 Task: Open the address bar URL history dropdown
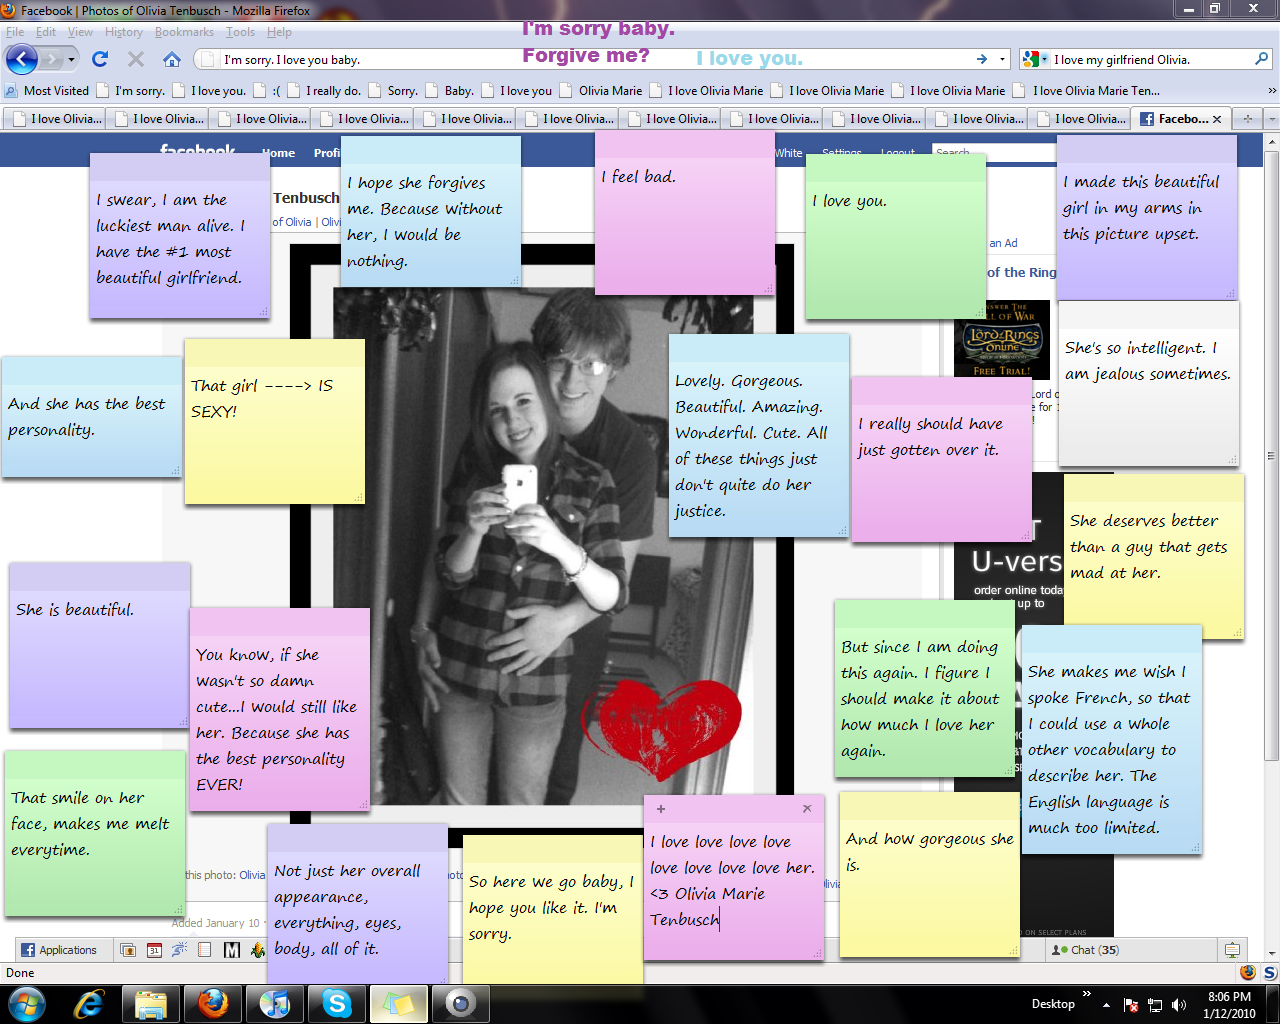point(1002,59)
